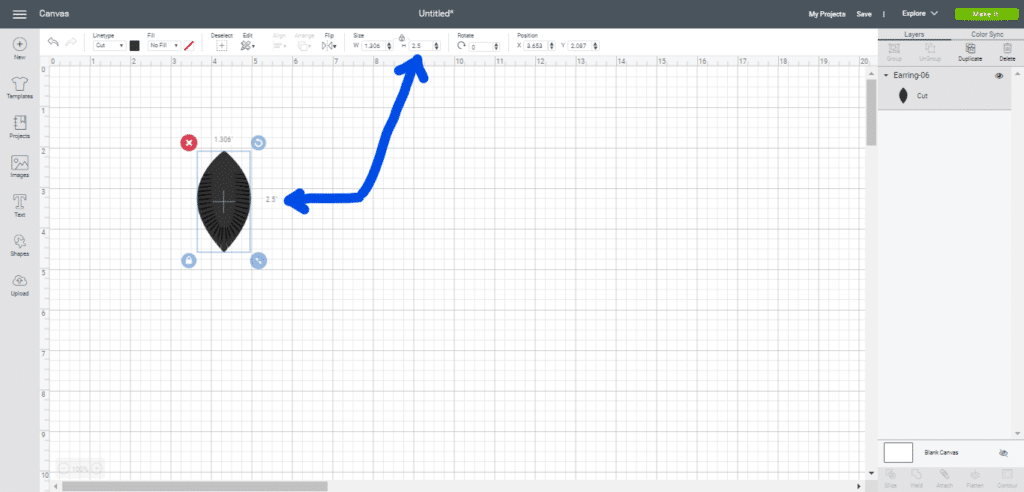The height and width of the screenshot is (492, 1024).
Task: Open the Templates panel icon
Action: click(19, 83)
